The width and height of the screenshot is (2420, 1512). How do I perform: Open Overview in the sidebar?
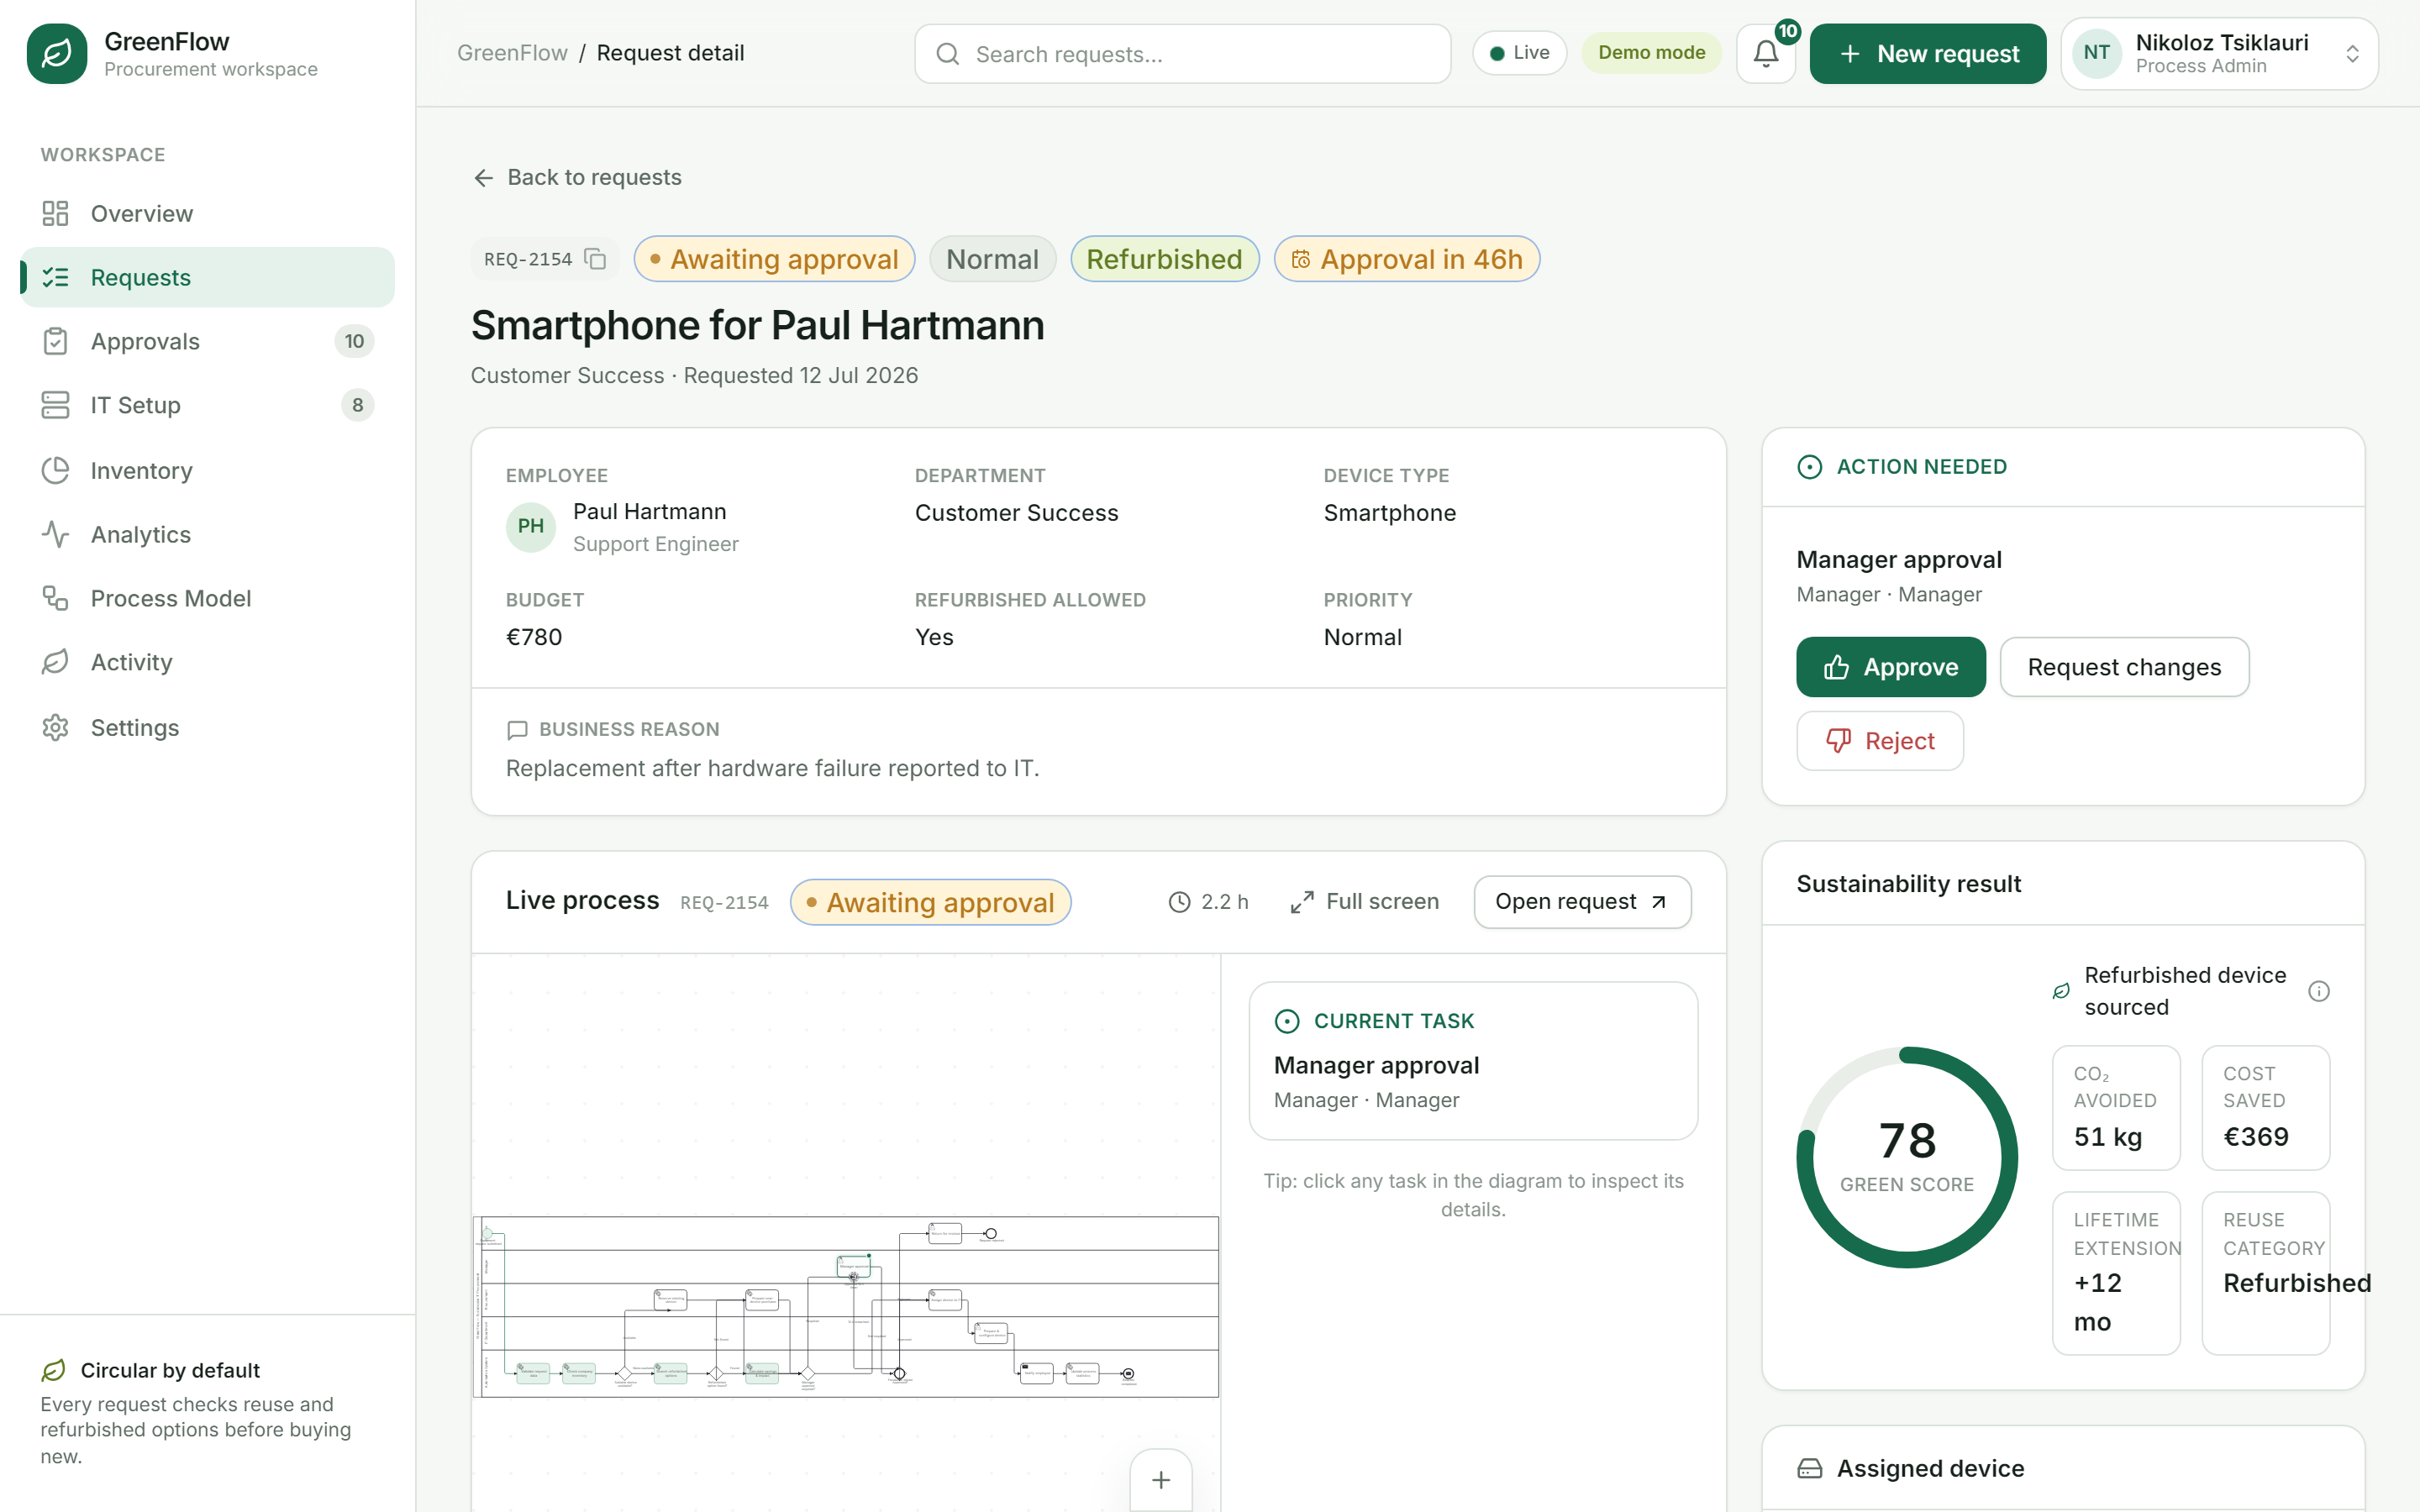(207, 213)
